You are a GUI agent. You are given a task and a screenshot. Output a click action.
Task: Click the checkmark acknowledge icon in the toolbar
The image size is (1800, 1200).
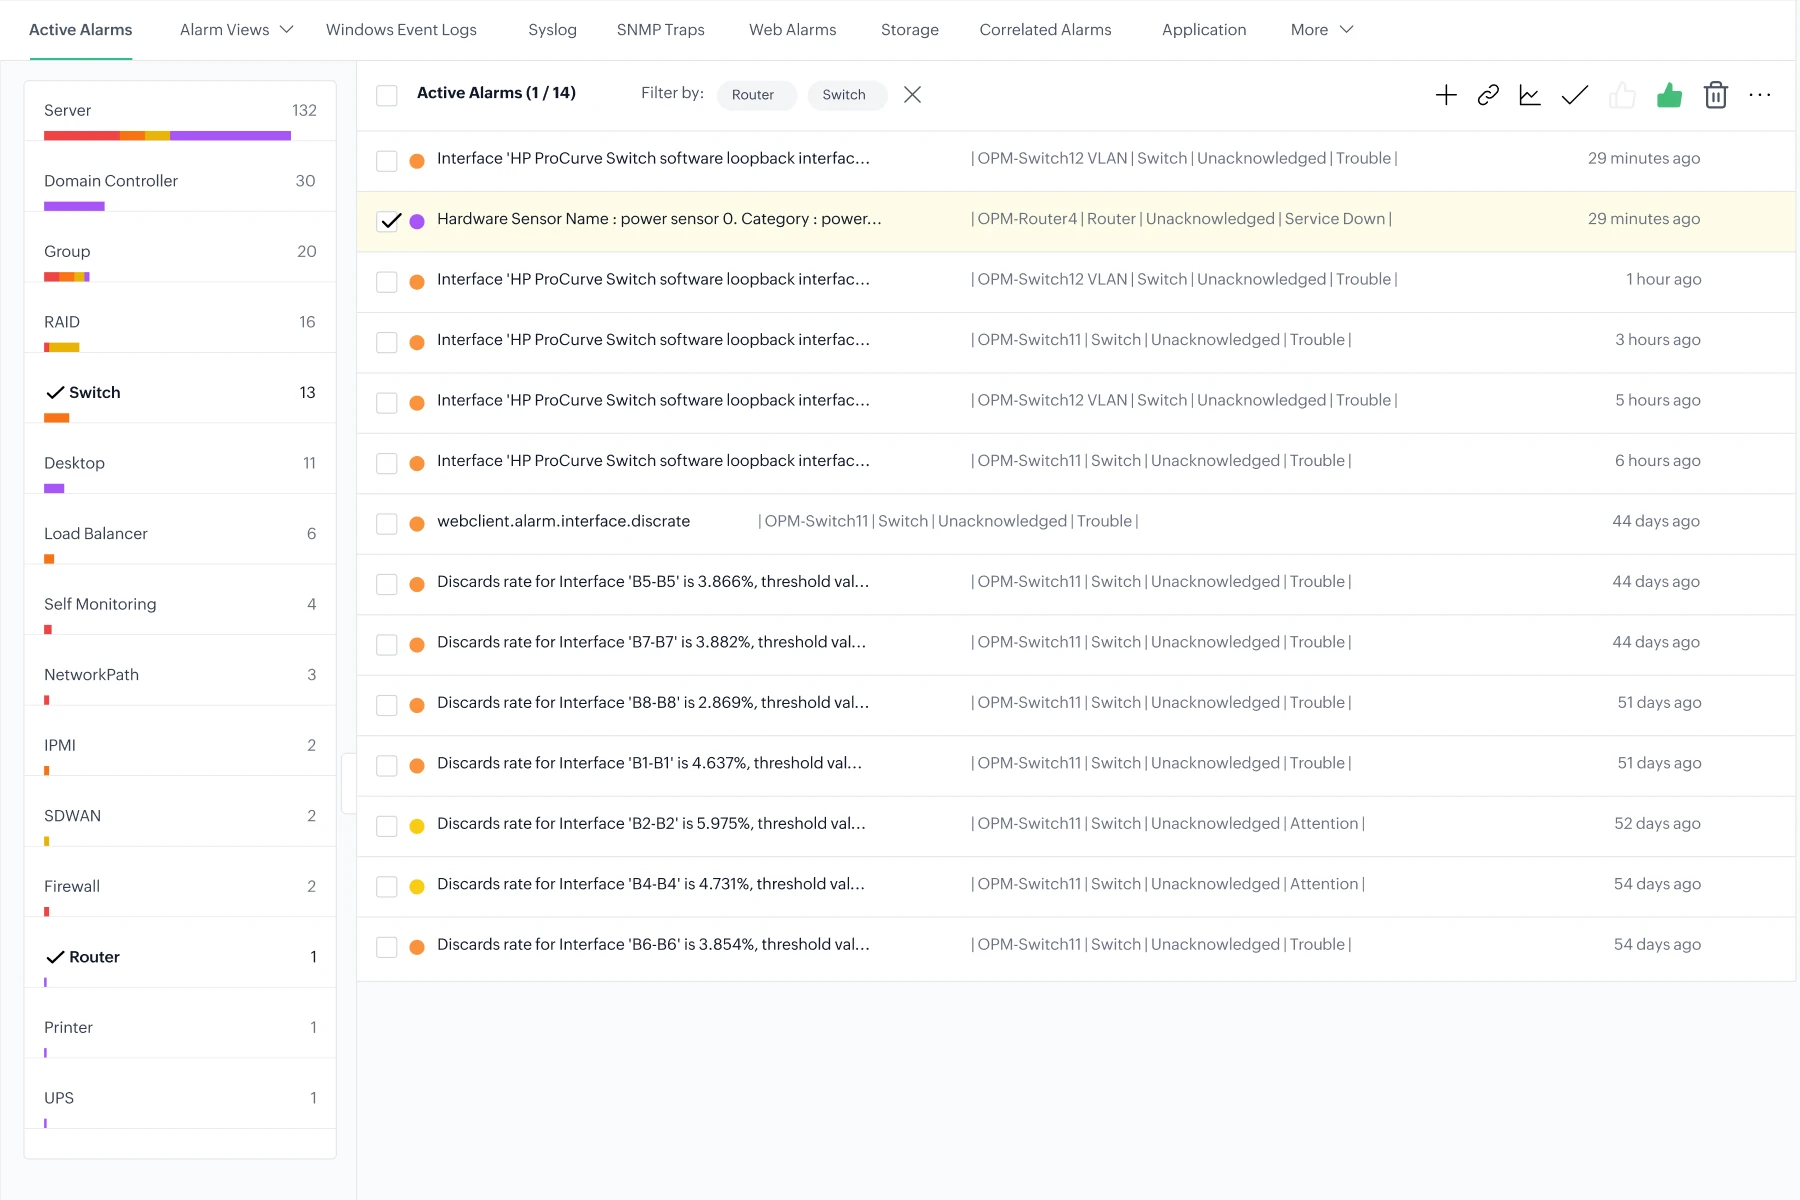[1575, 95]
